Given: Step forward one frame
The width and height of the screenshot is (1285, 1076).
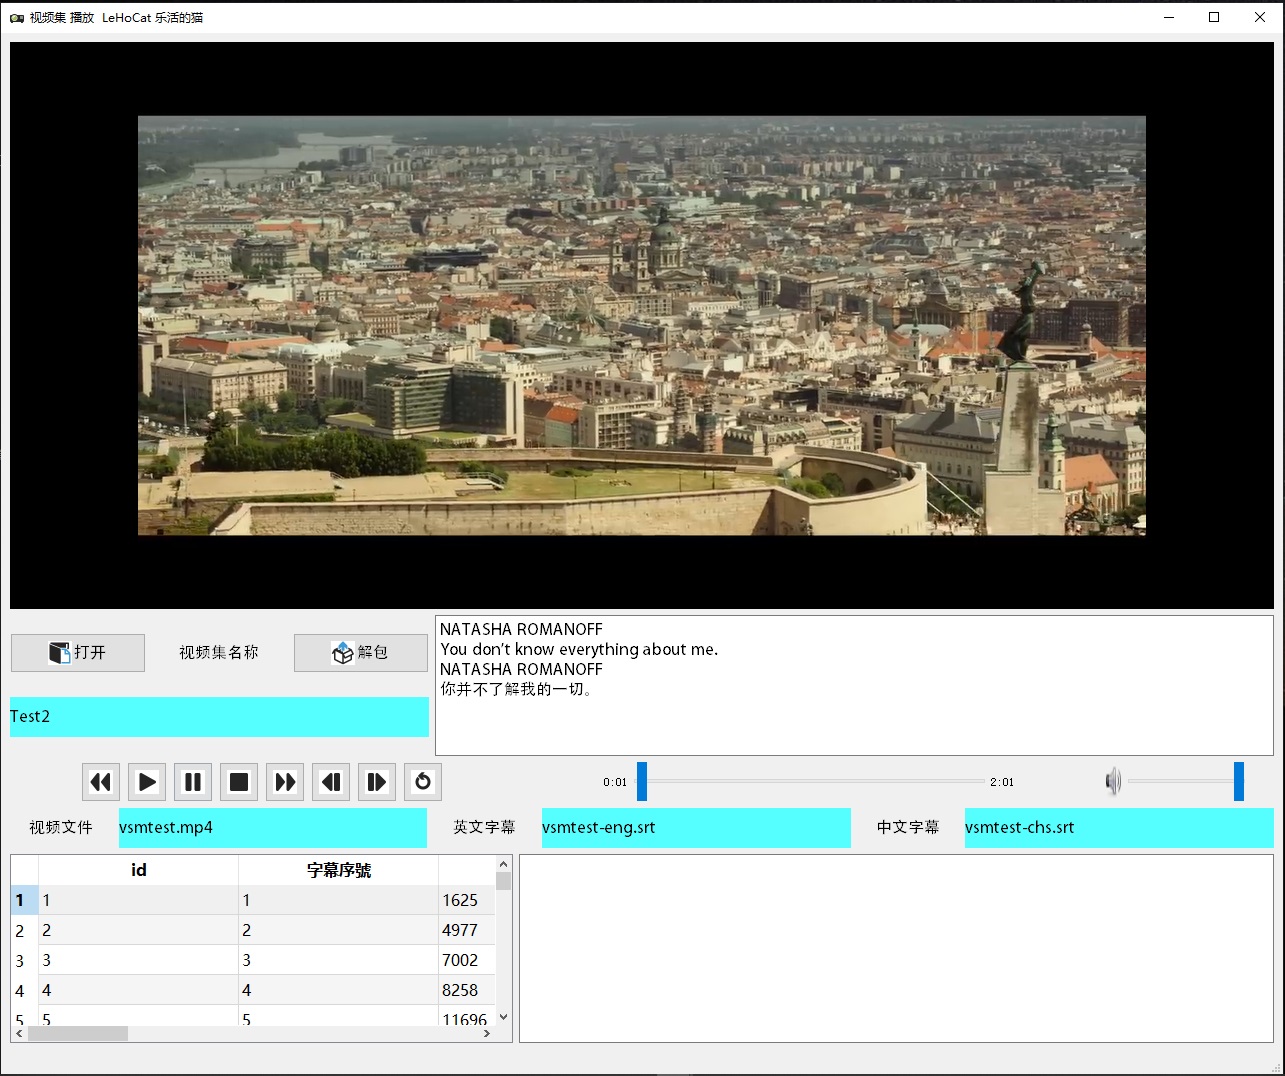Looking at the screenshot, I should pyautogui.click(x=377, y=782).
